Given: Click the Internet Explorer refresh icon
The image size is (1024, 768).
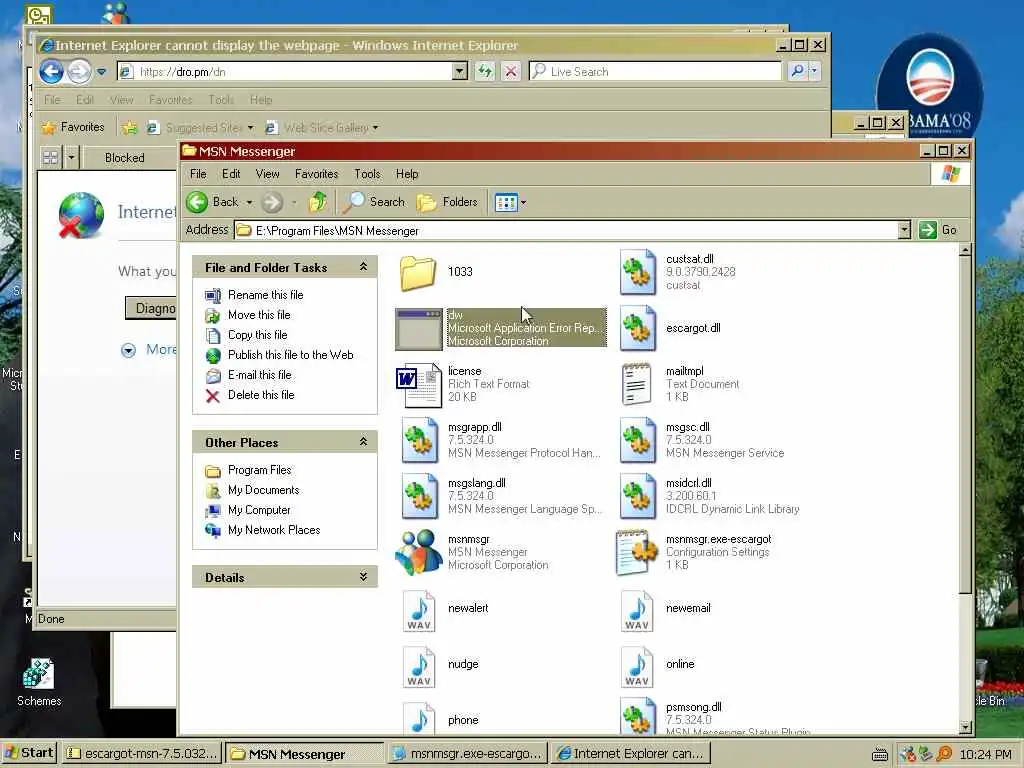Looking at the screenshot, I should [485, 71].
